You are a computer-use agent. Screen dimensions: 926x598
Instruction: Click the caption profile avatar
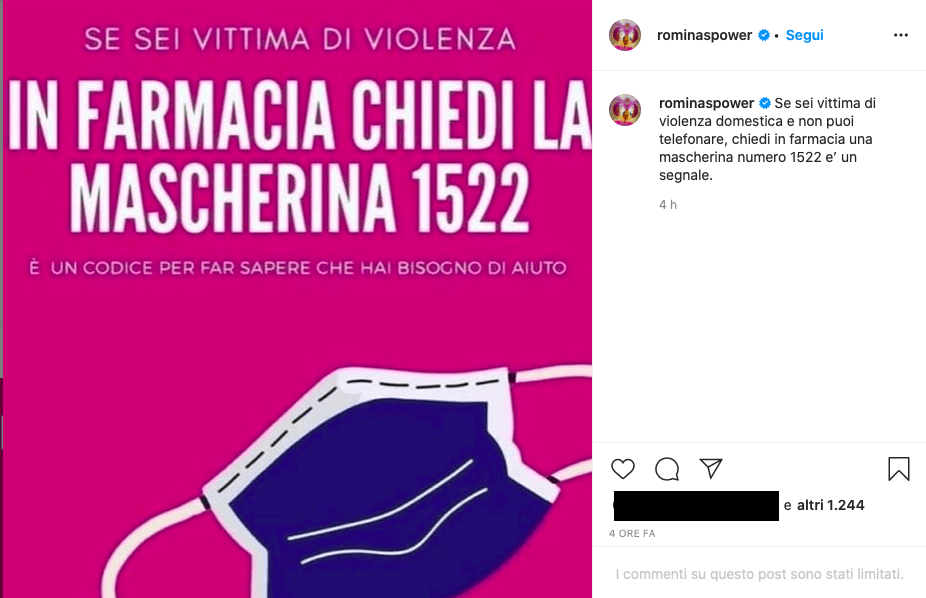[x=625, y=110]
